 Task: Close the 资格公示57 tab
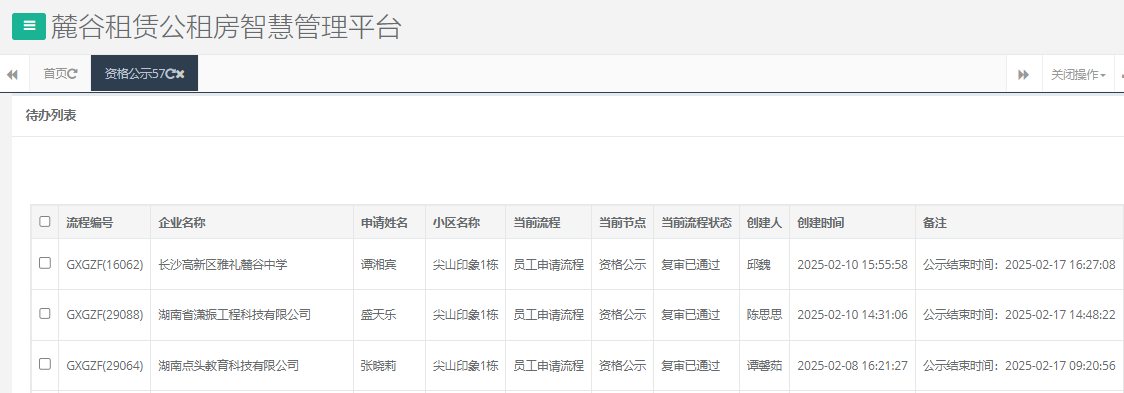[181, 73]
